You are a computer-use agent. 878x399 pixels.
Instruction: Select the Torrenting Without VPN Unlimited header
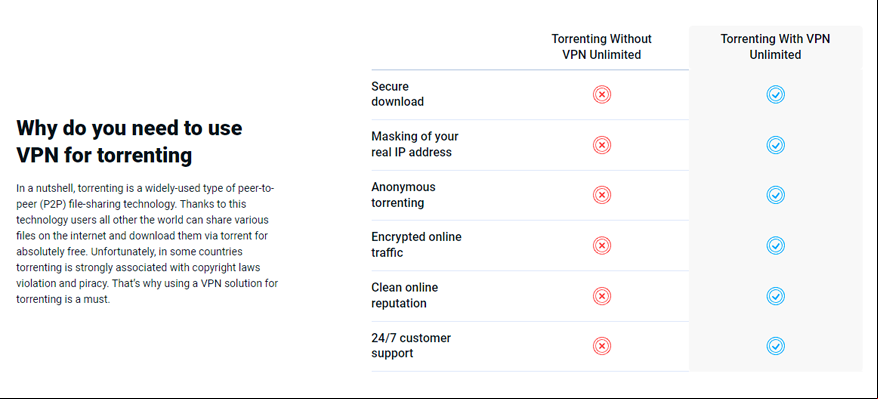click(601, 47)
